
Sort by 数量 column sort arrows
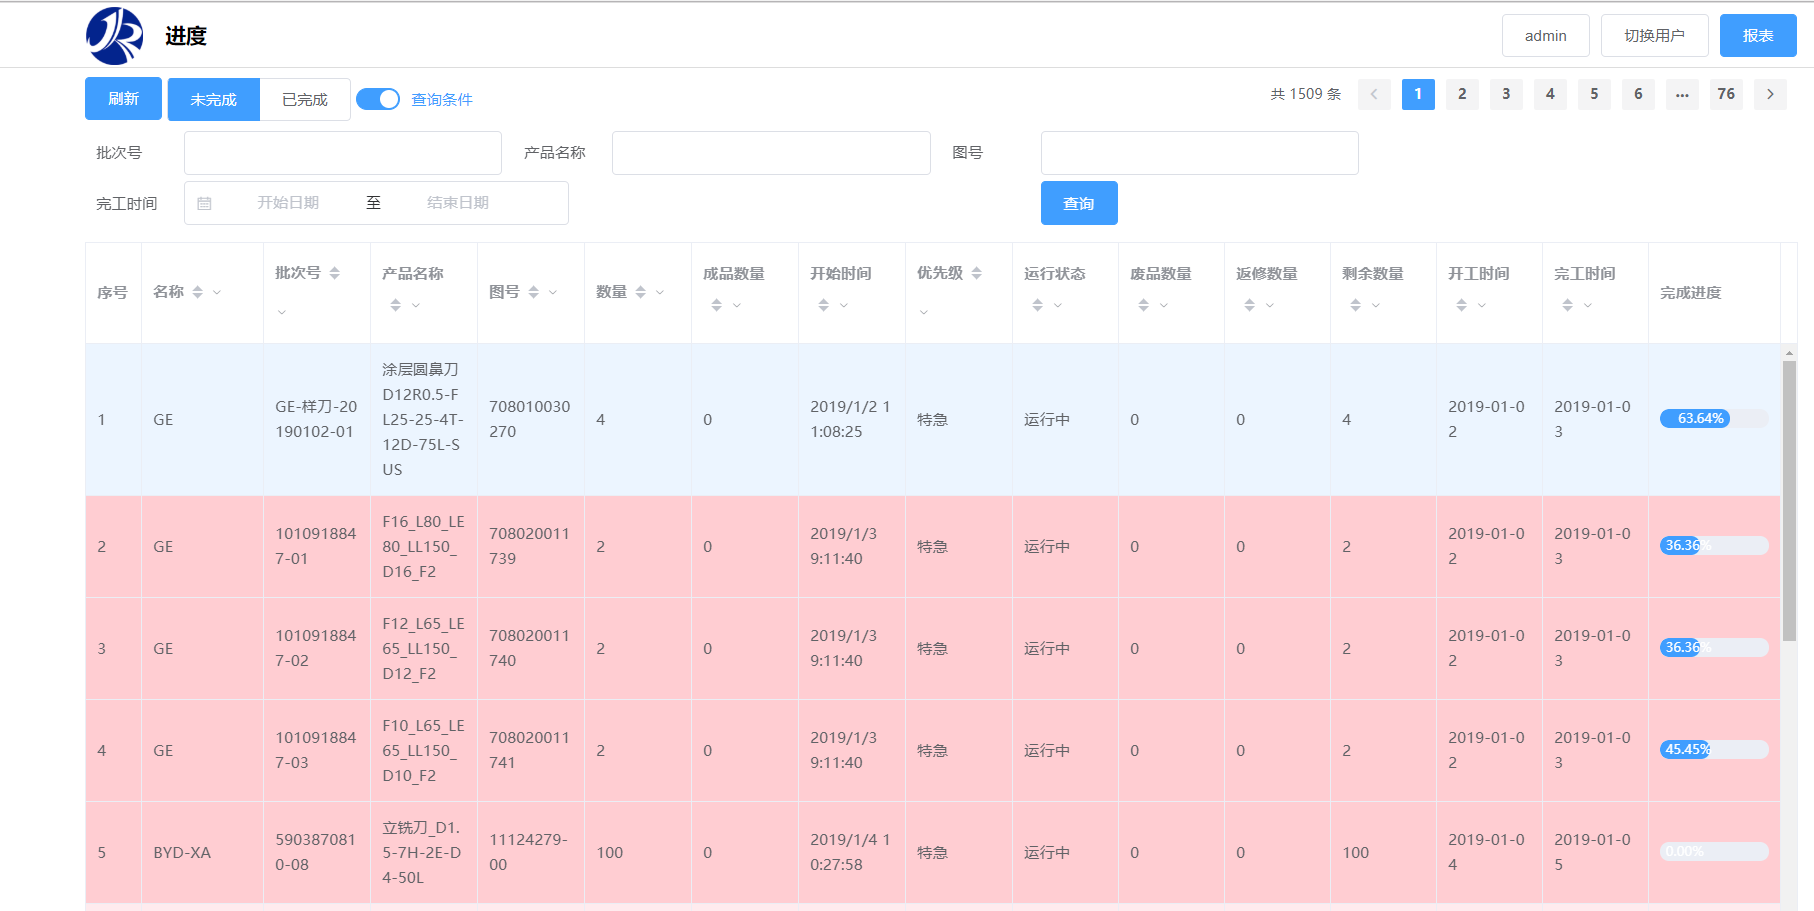point(641,292)
